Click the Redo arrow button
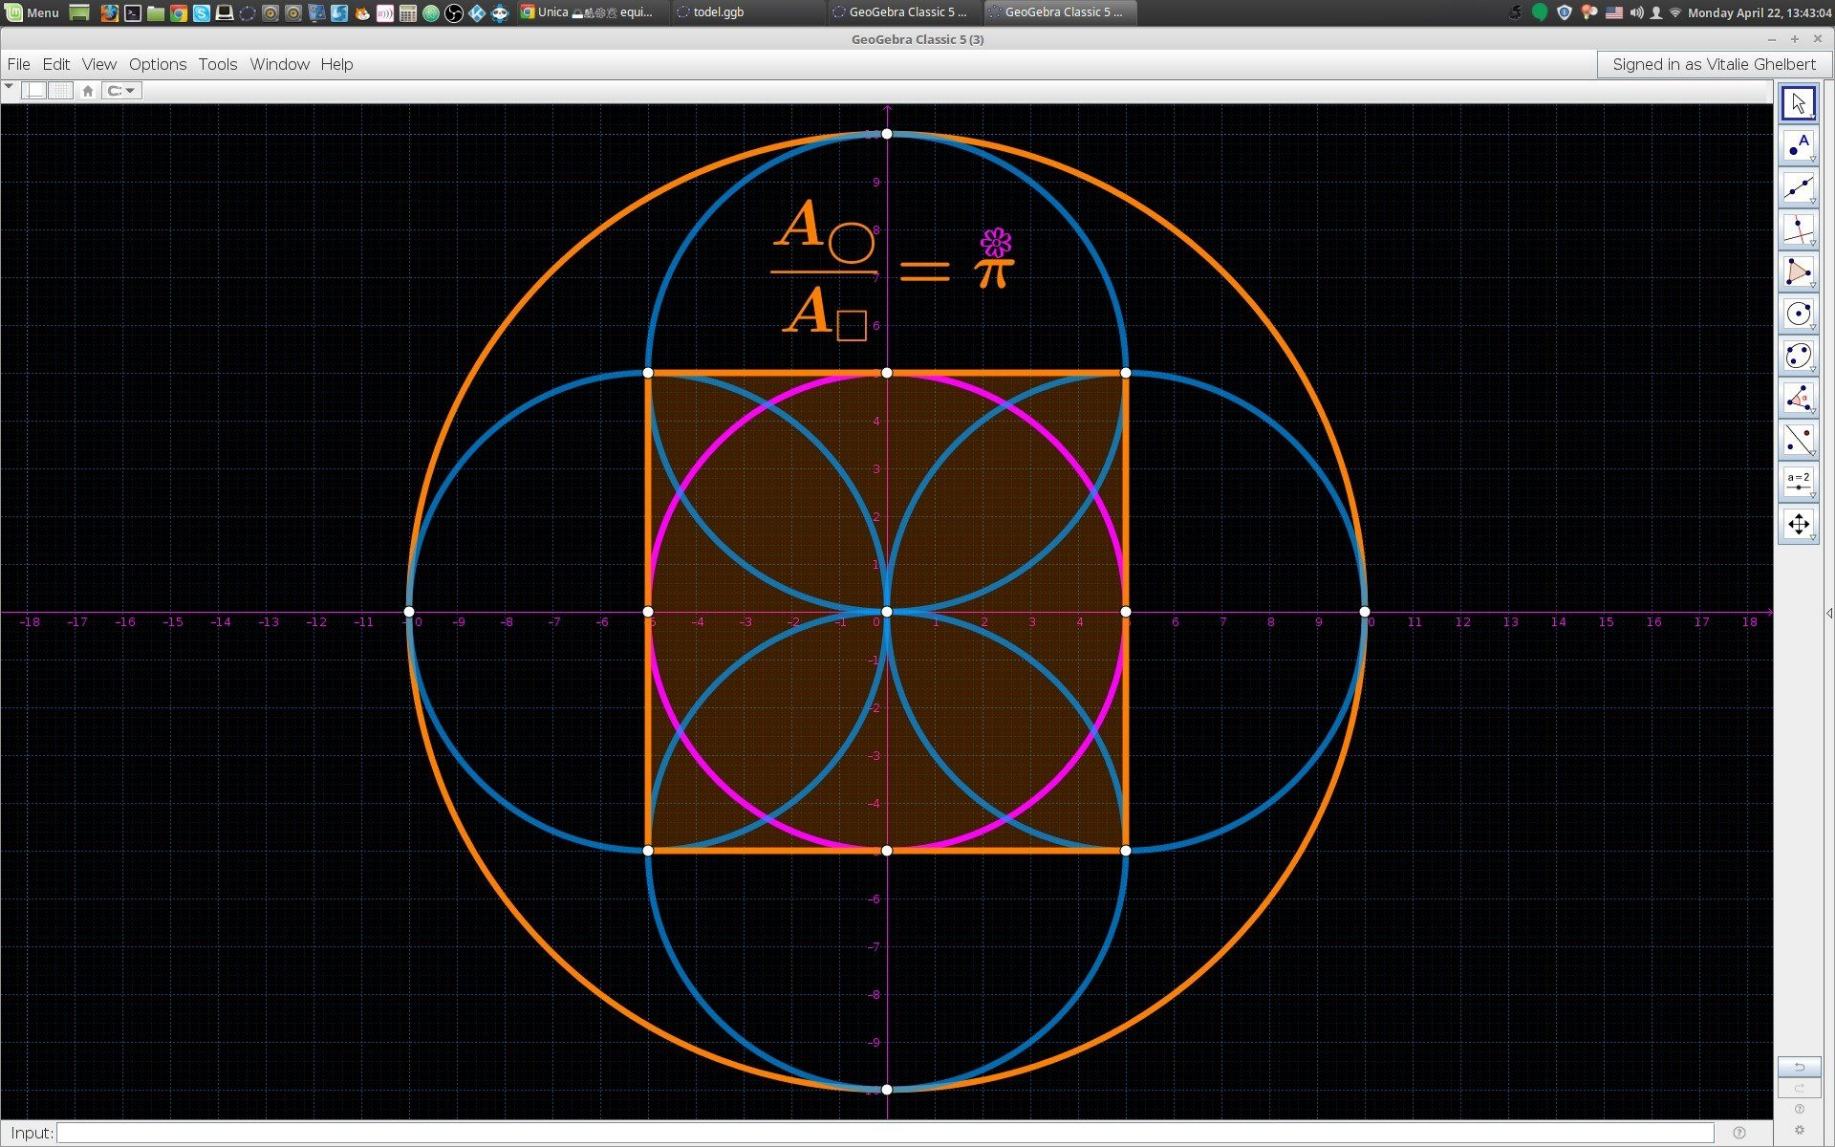Image resolution: width=1835 pixels, height=1147 pixels. [1799, 1088]
